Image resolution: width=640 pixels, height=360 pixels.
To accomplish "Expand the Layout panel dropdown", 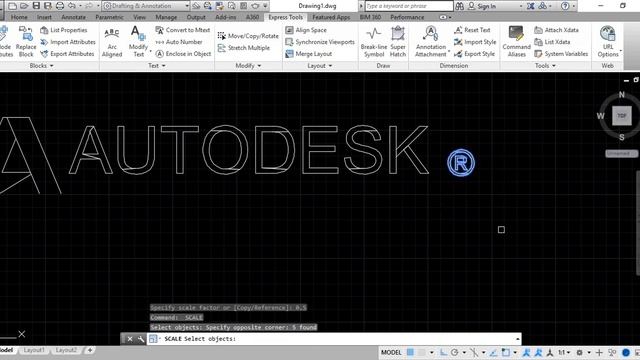I will [320, 65].
